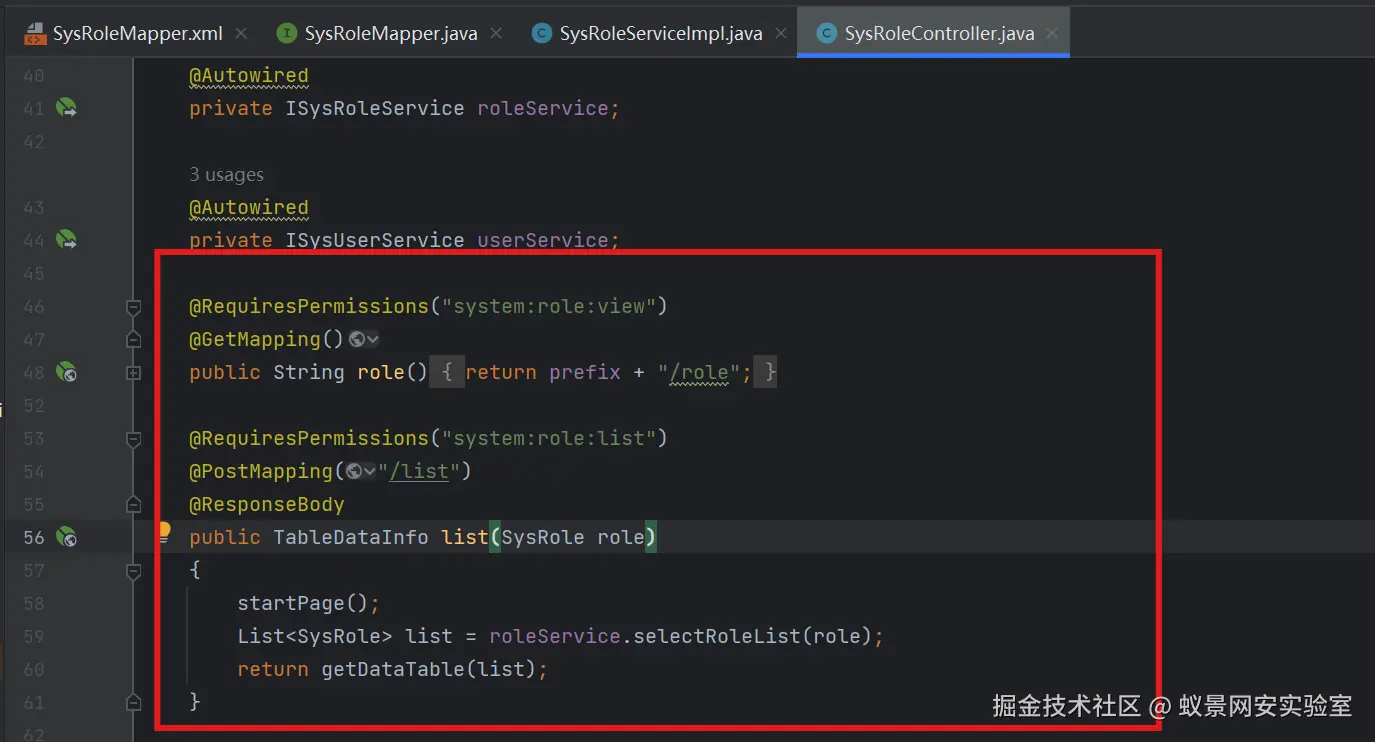This screenshot has width=1375, height=742.
Task: Click the yellow intention lightbulb icon
Action: click(x=165, y=532)
